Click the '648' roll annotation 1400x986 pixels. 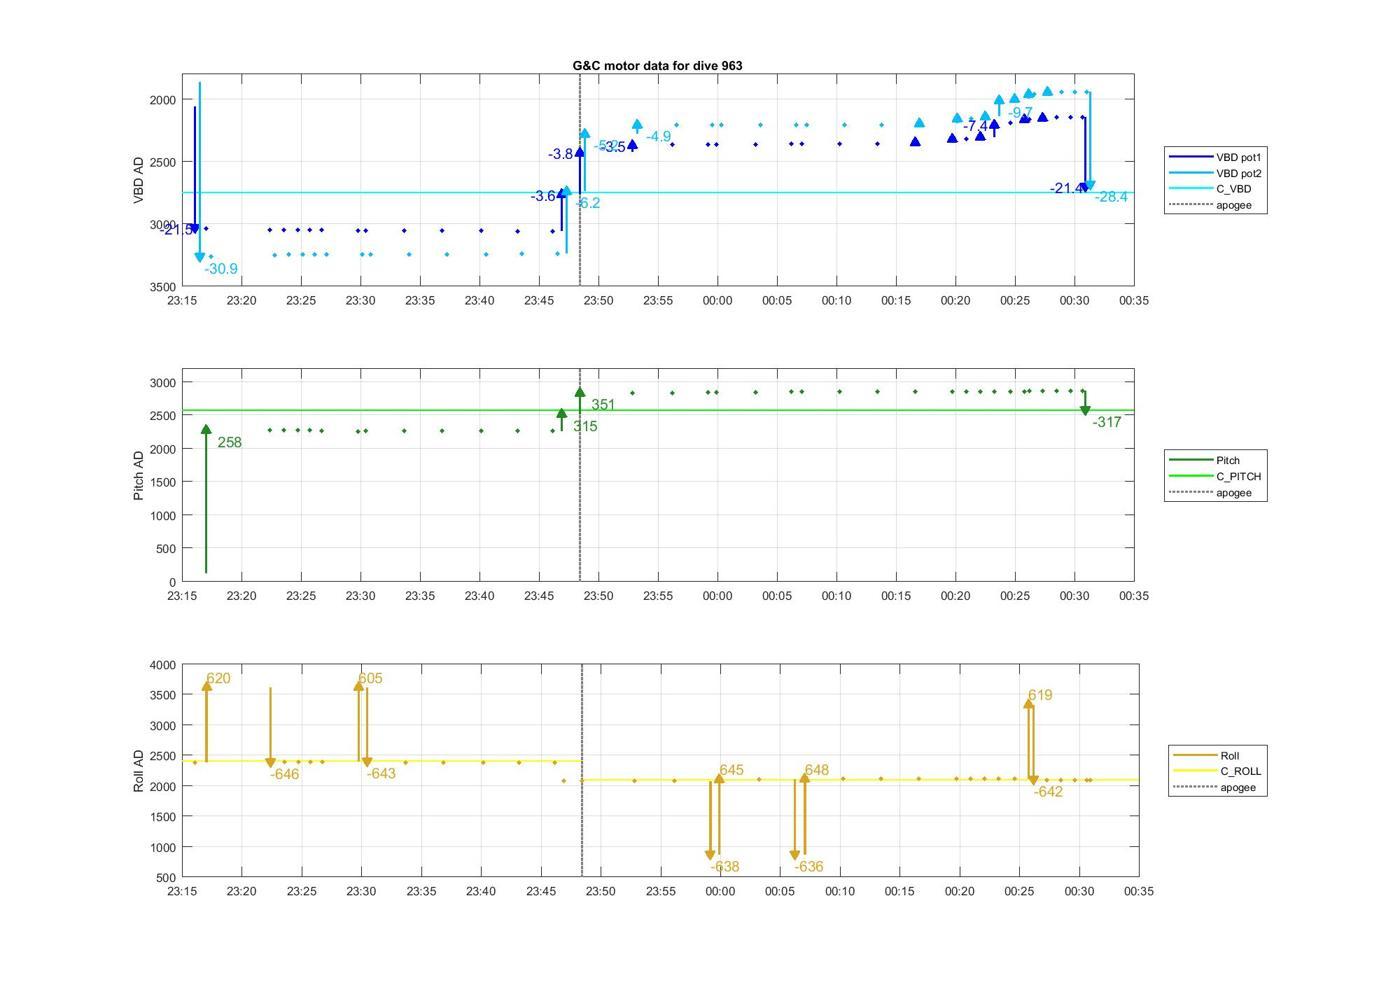click(x=816, y=770)
